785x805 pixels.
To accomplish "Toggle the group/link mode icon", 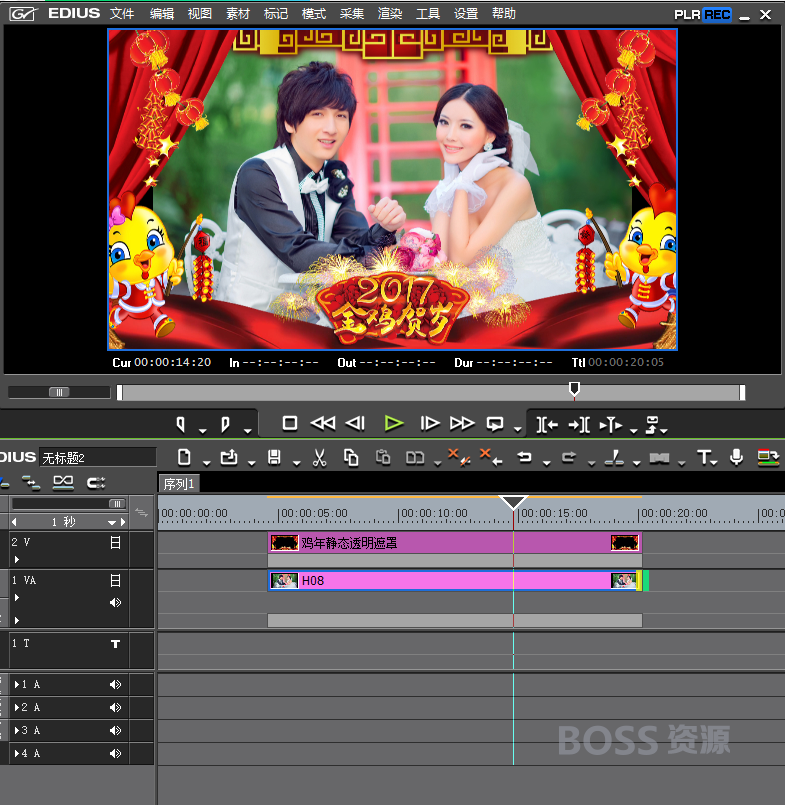I will click(x=63, y=483).
